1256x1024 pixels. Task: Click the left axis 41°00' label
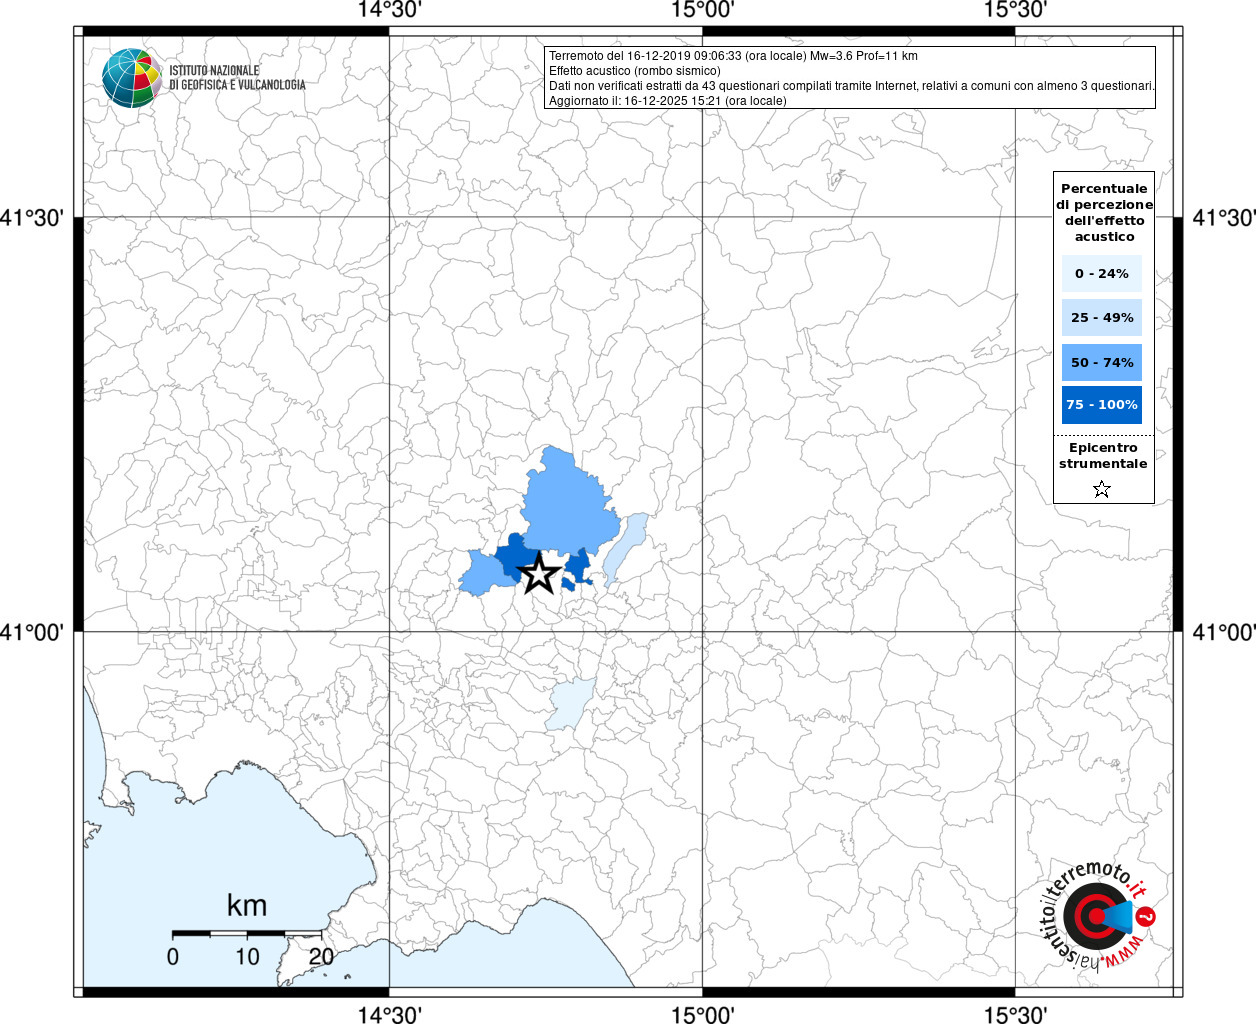[32, 632]
